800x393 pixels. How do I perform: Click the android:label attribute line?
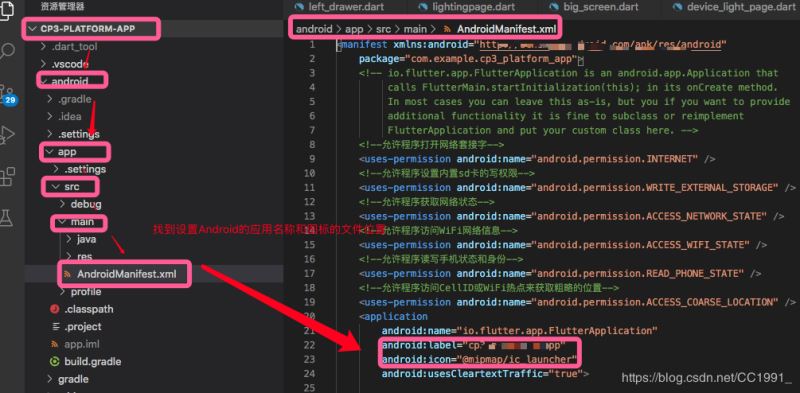(474, 345)
